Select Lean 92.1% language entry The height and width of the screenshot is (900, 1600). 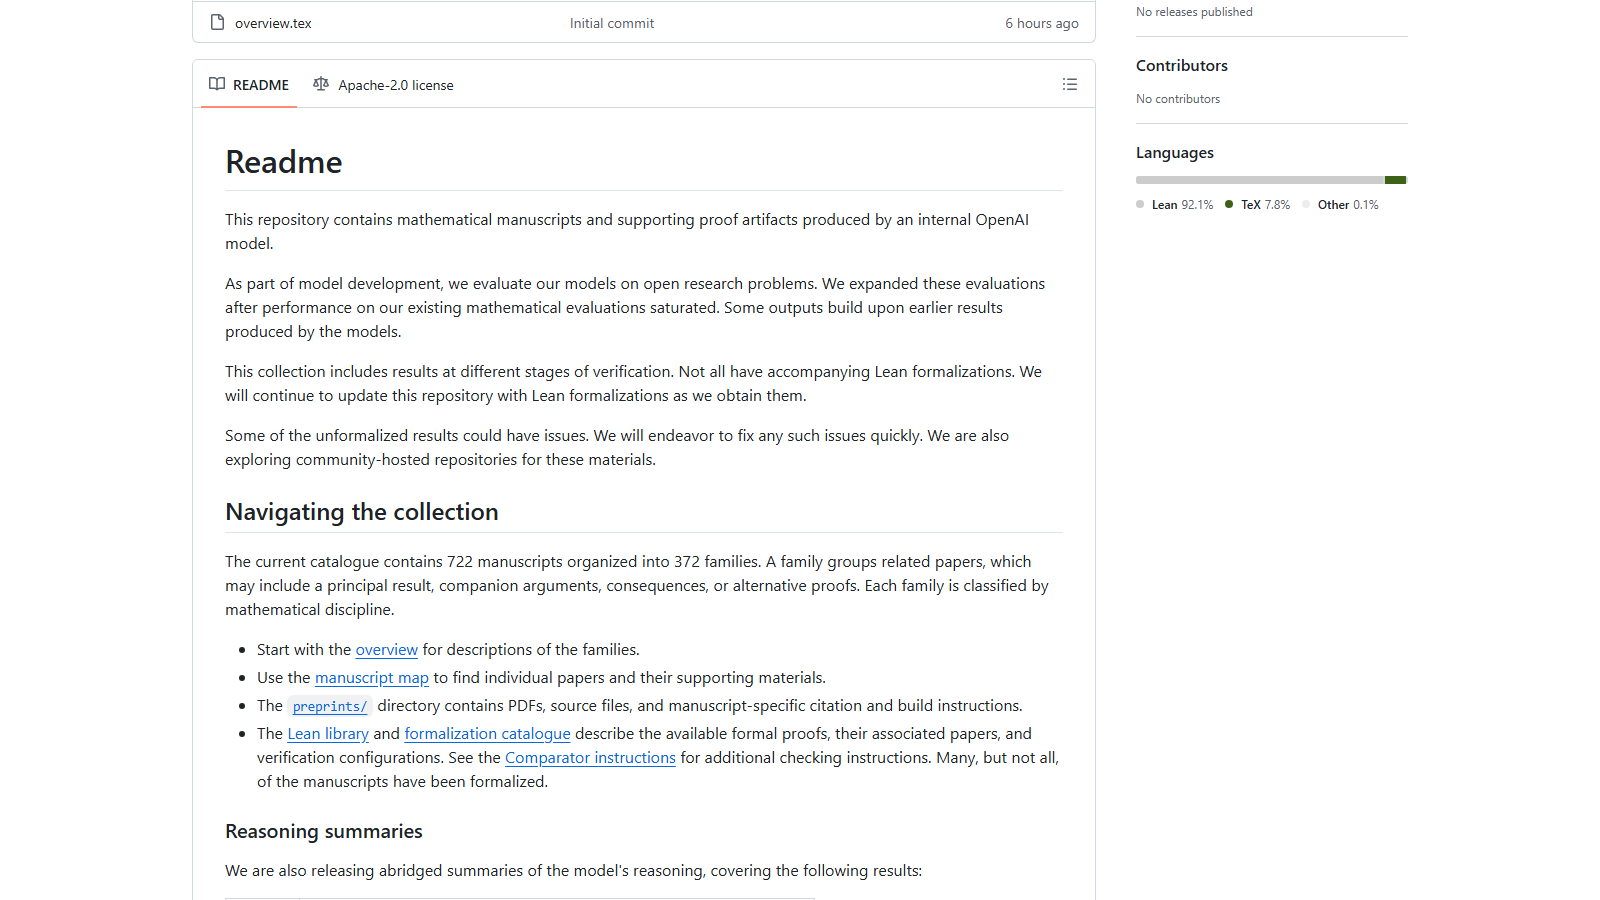1175,205
